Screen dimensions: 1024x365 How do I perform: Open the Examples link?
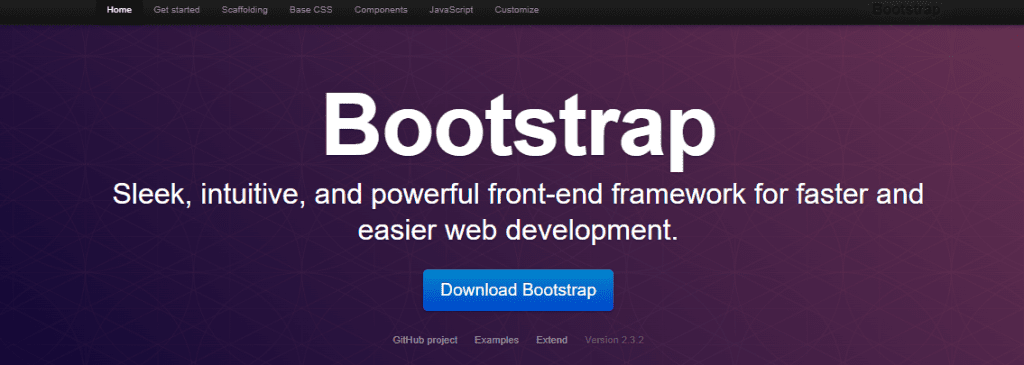pyautogui.click(x=496, y=340)
